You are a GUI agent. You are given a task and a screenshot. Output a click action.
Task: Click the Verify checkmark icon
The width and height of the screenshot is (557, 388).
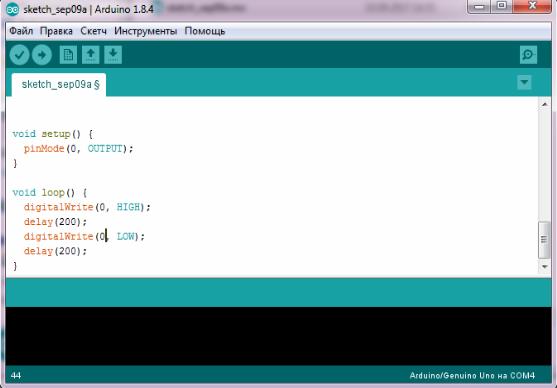click(19, 55)
